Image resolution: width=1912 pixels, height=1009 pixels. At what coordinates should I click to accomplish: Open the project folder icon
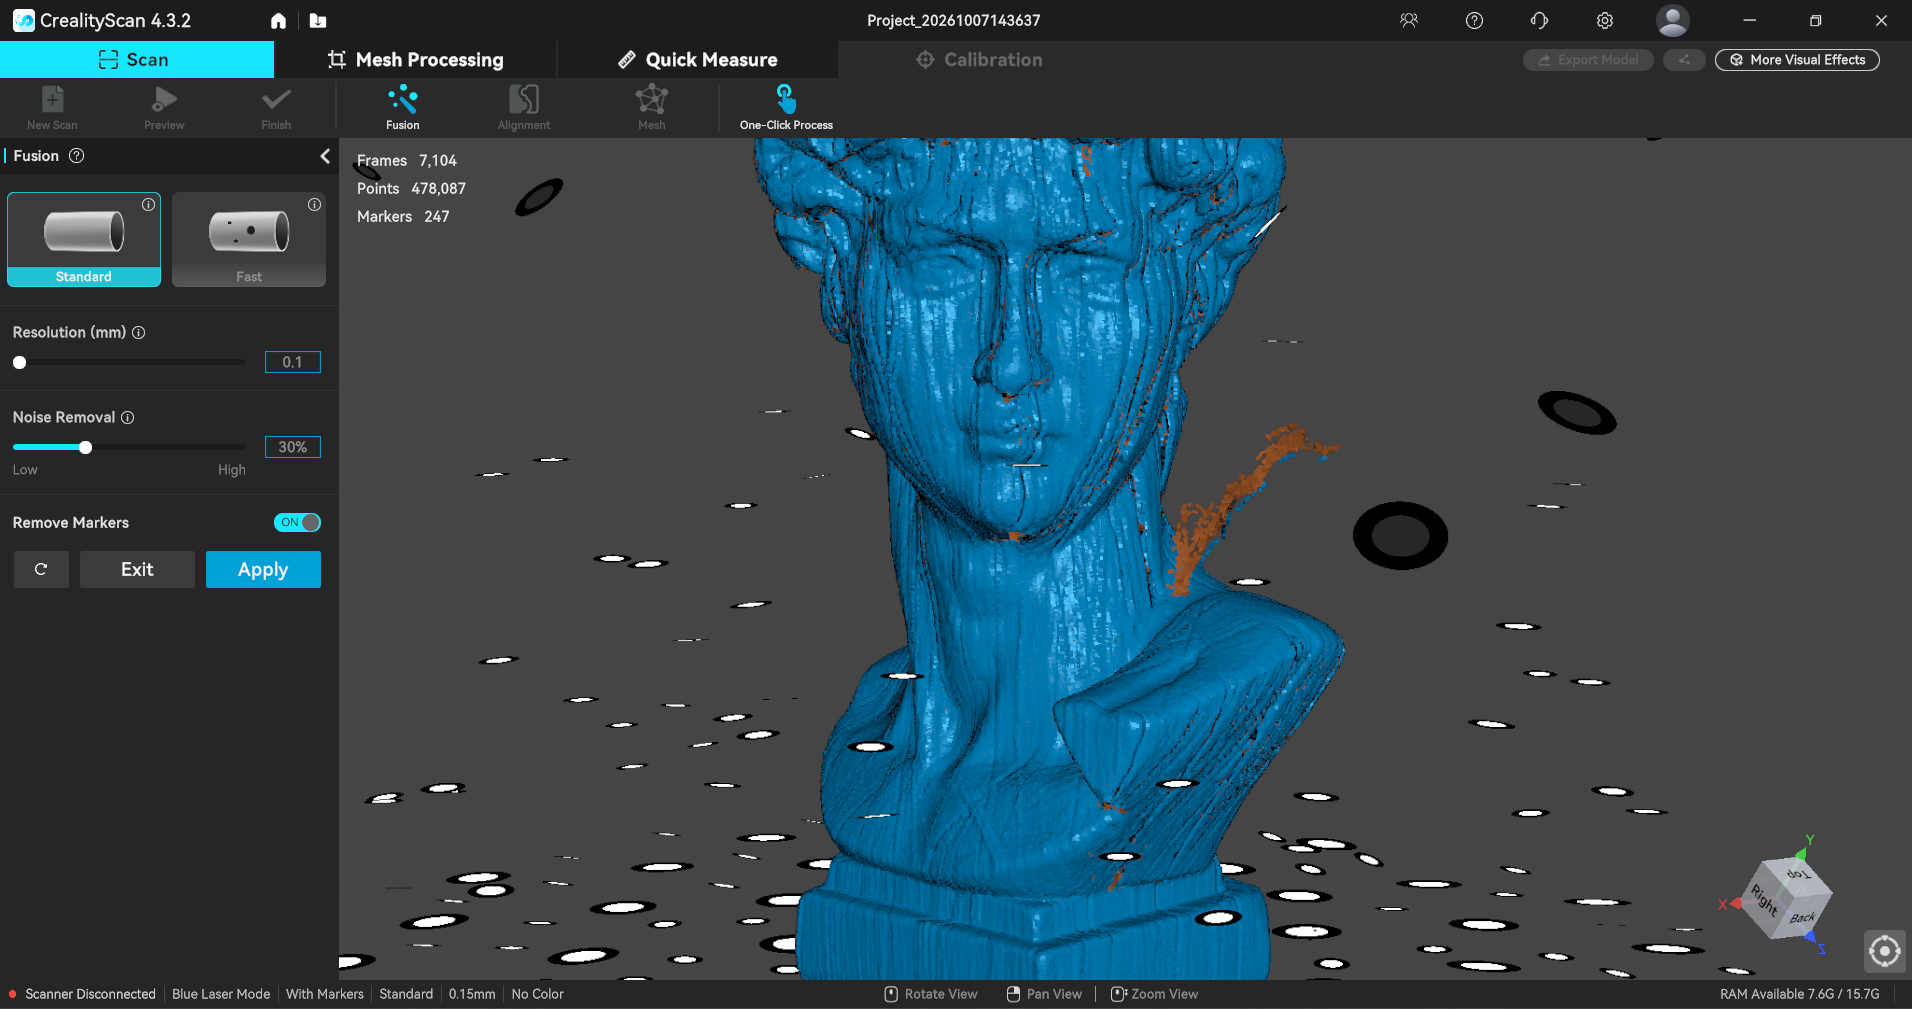(318, 20)
